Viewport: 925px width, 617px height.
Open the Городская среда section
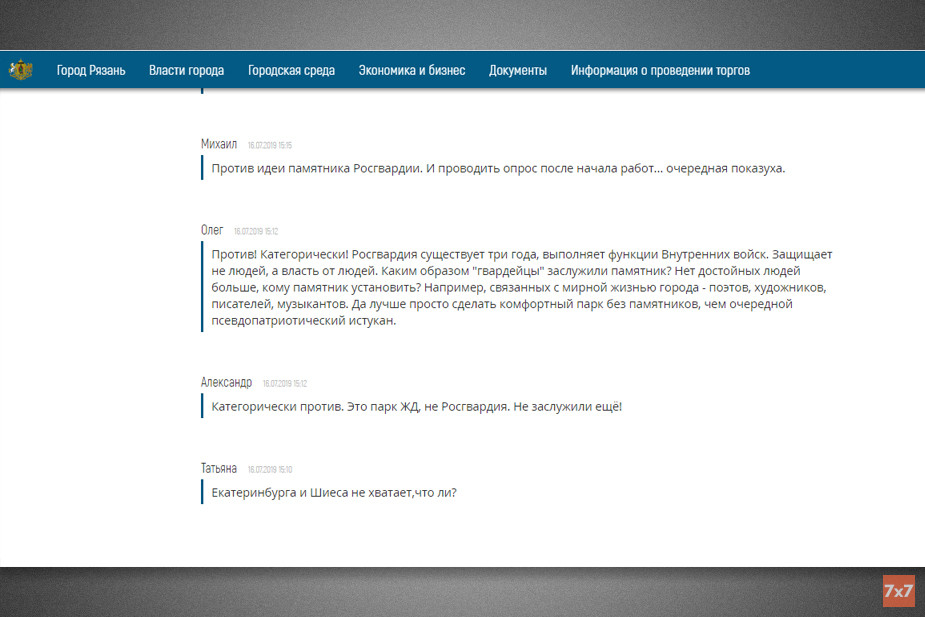pos(291,71)
